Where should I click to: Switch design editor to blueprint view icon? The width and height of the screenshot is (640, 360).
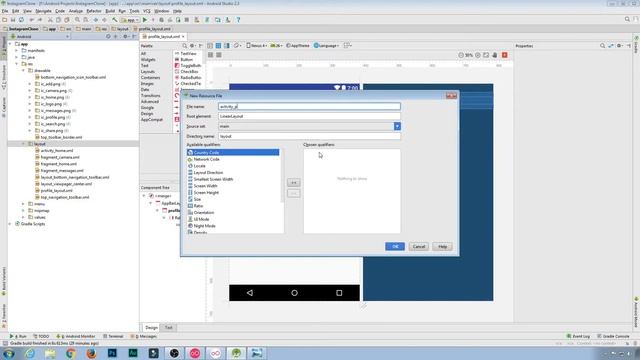point(218,46)
